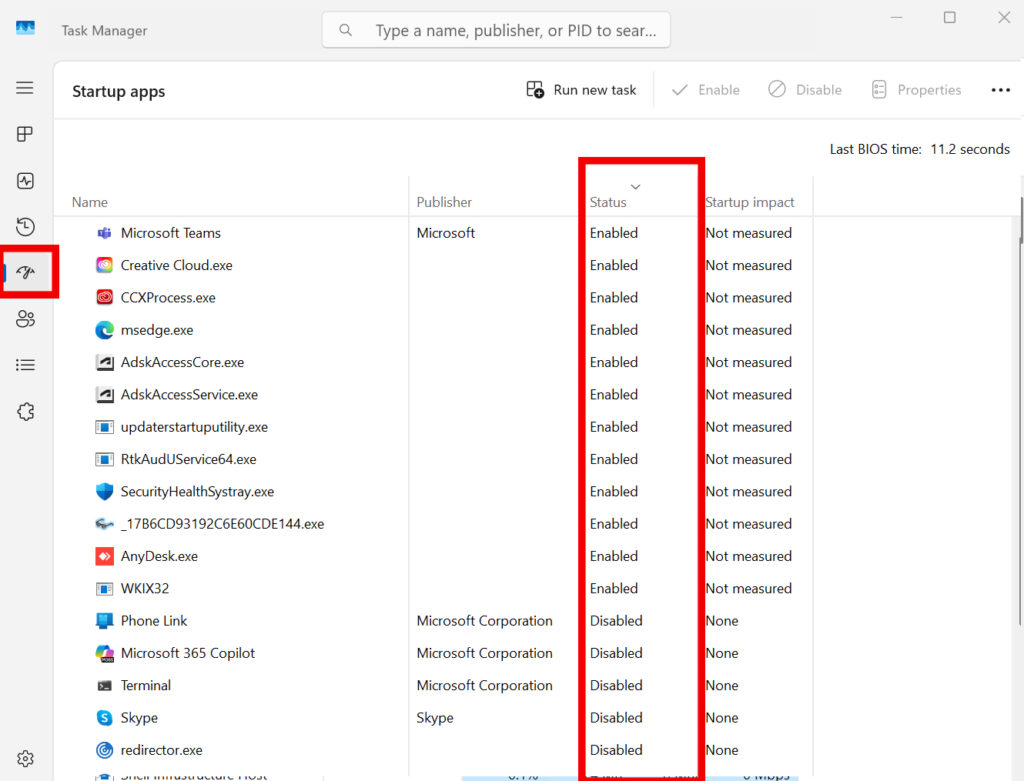Open the Details page icon
This screenshot has width=1024, height=781.
coord(25,365)
